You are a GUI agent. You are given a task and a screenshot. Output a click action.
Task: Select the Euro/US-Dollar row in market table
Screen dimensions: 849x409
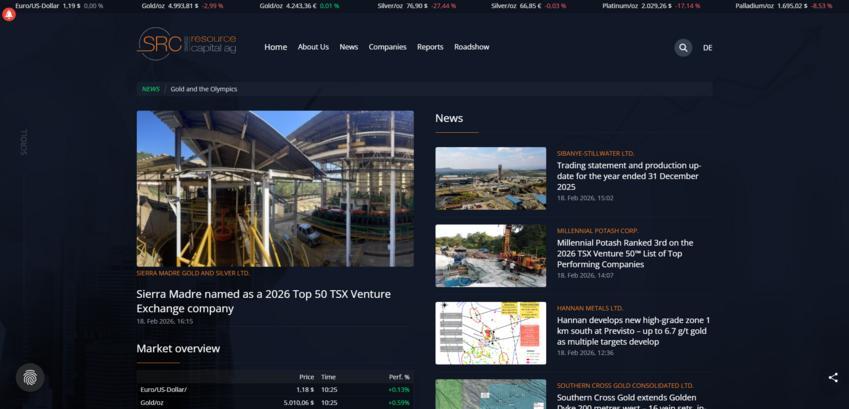(275, 389)
